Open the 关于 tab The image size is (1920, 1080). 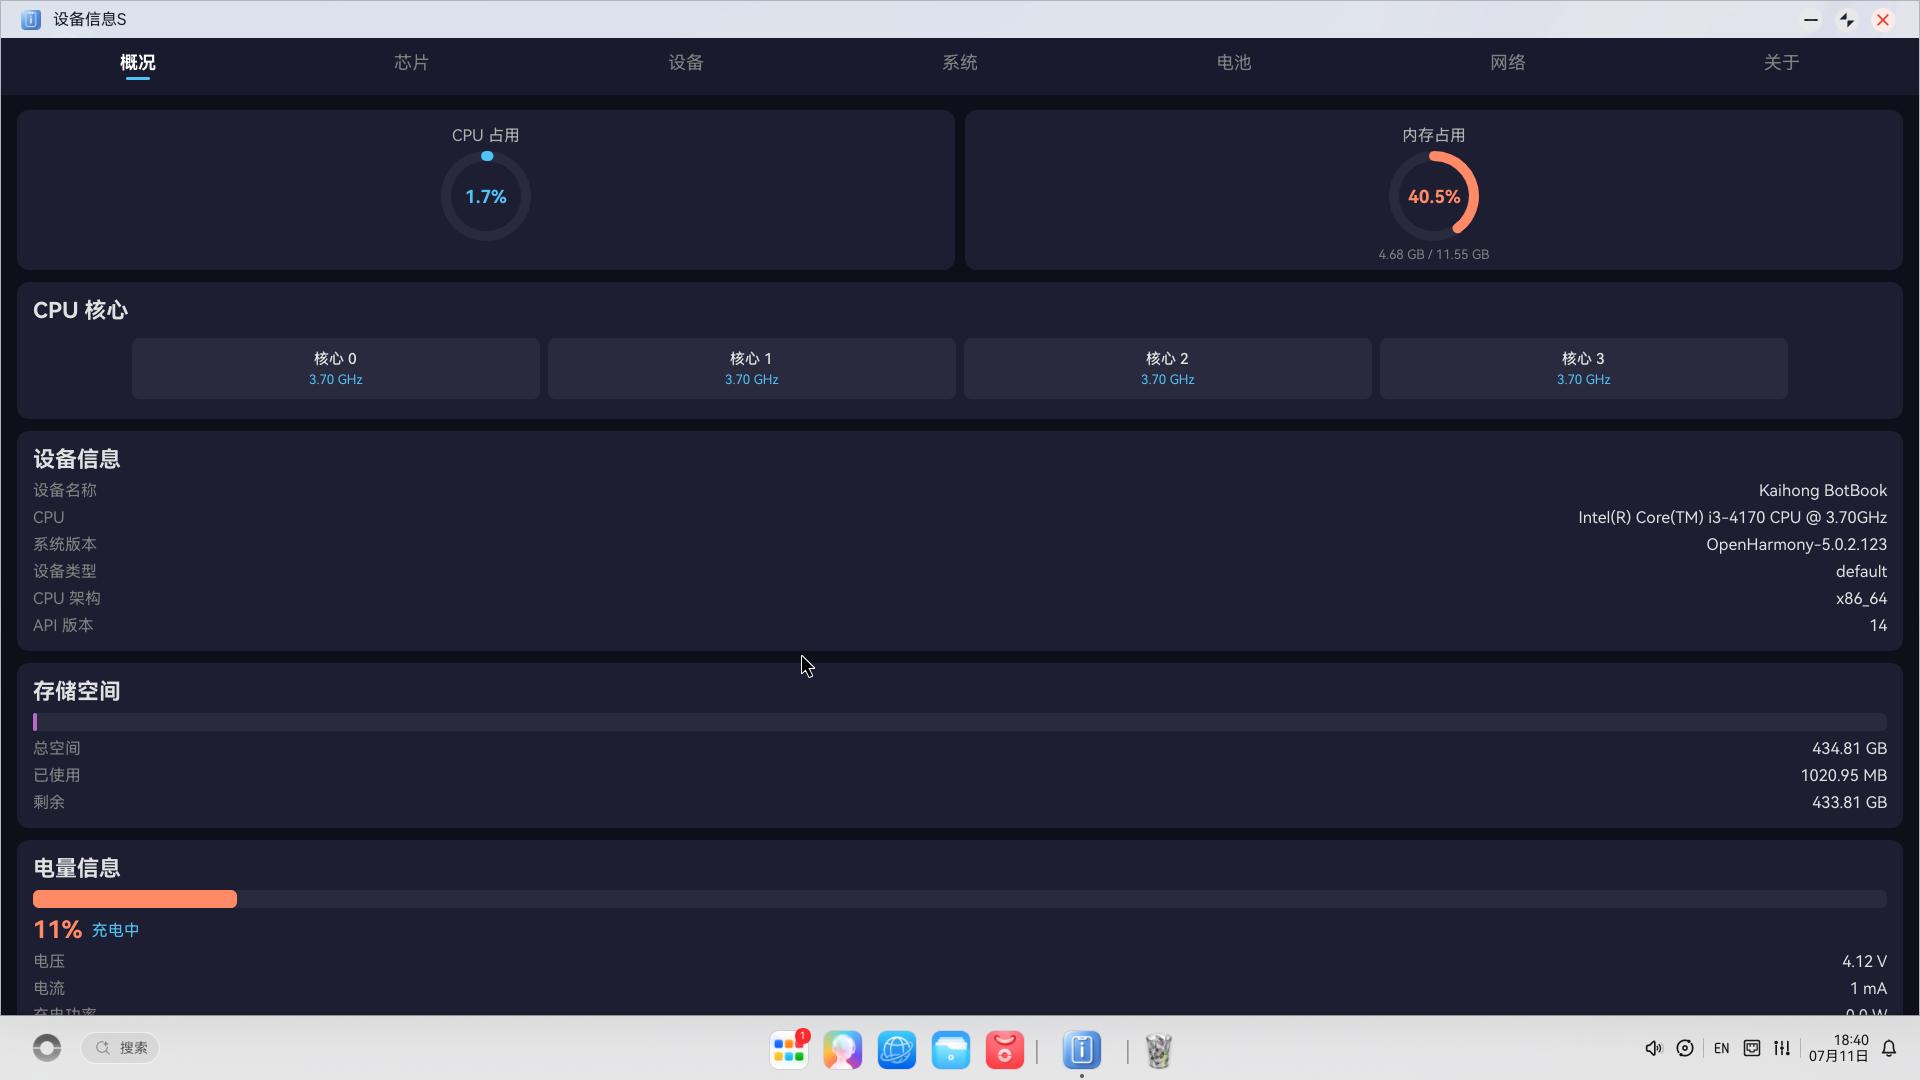(x=1781, y=62)
